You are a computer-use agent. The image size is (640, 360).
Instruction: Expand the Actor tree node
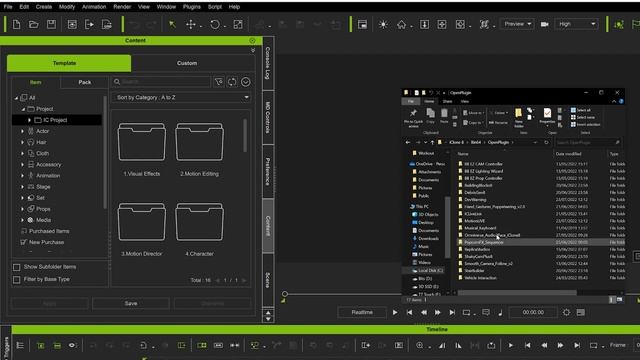click(x=22, y=131)
